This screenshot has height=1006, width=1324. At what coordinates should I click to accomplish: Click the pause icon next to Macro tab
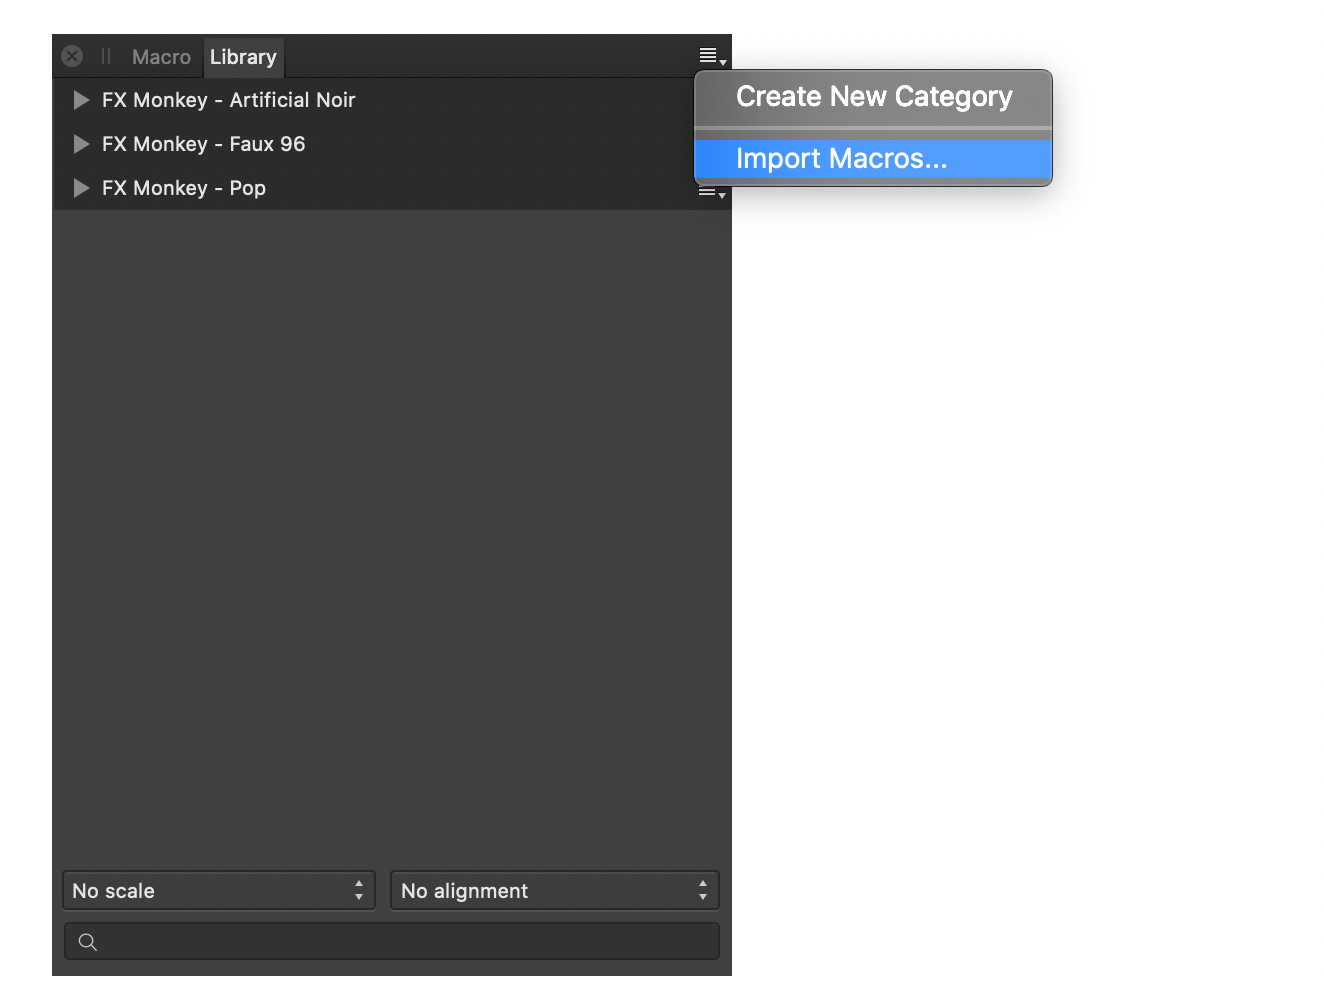[x=106, y=56]
